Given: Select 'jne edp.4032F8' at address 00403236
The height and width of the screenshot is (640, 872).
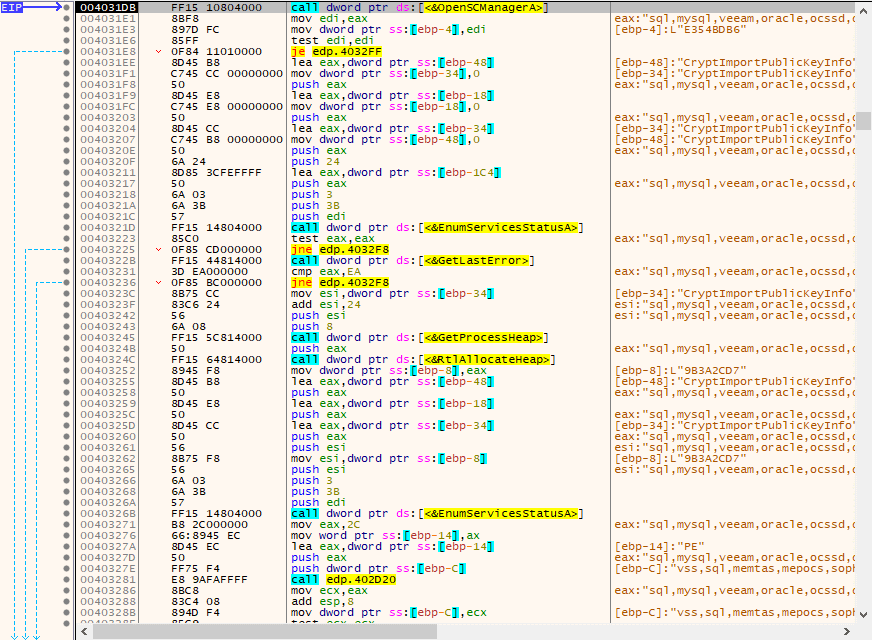Looking at the screenshot, I should point(340,282).
